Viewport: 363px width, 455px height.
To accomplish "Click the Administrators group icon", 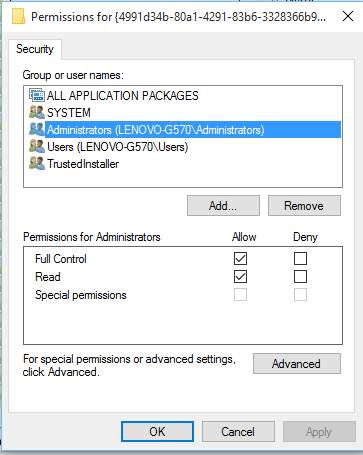I will (x=37, y=129).
